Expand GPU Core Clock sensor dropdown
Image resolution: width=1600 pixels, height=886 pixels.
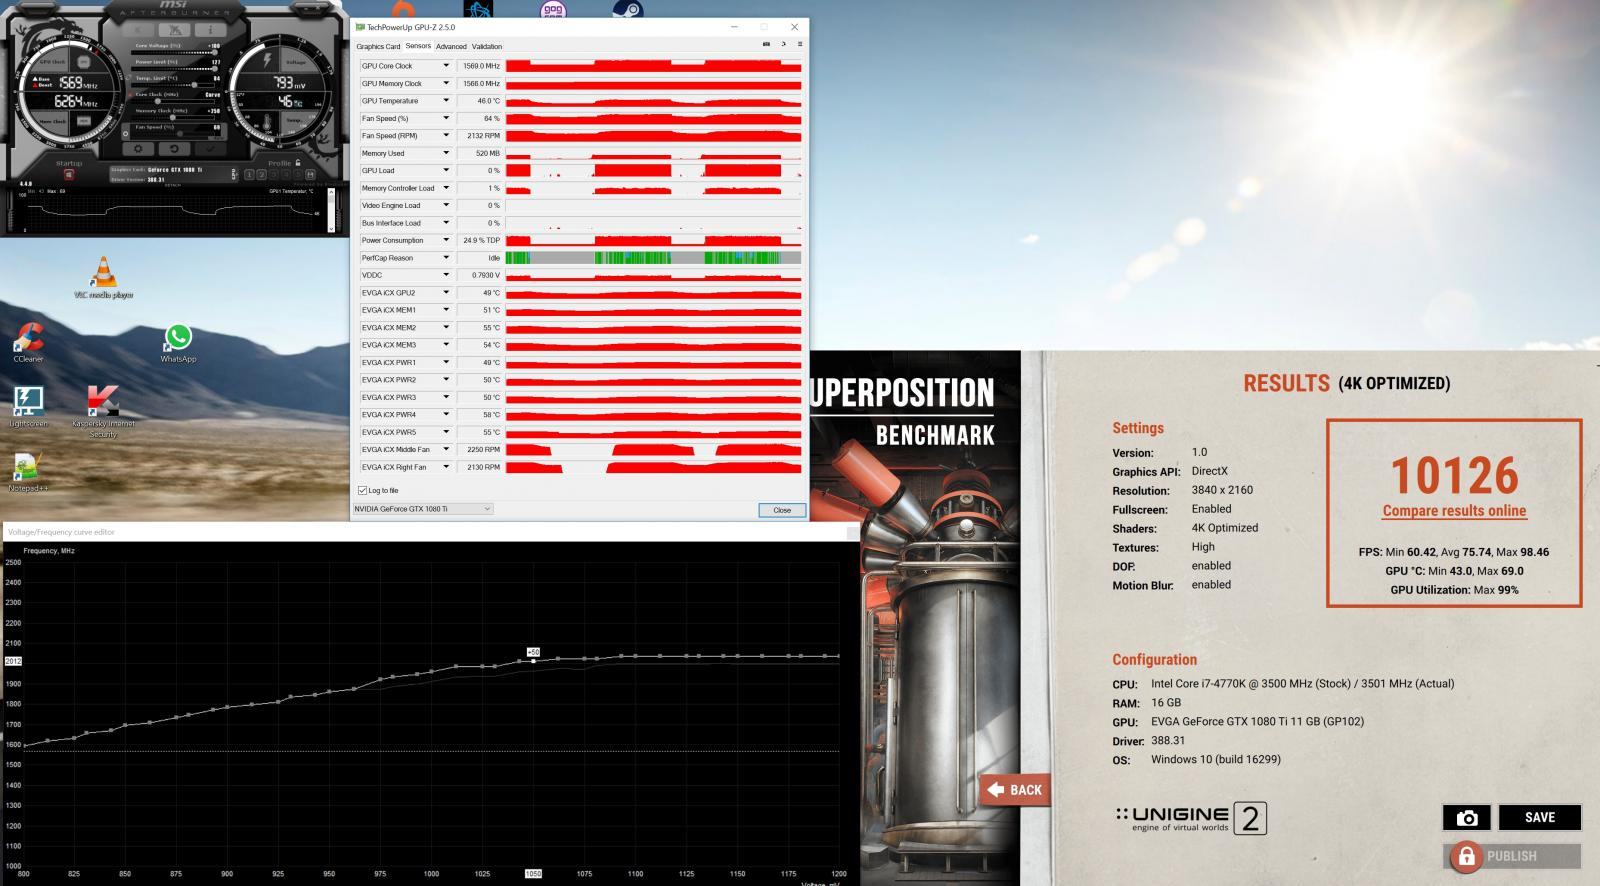(446, 66)
